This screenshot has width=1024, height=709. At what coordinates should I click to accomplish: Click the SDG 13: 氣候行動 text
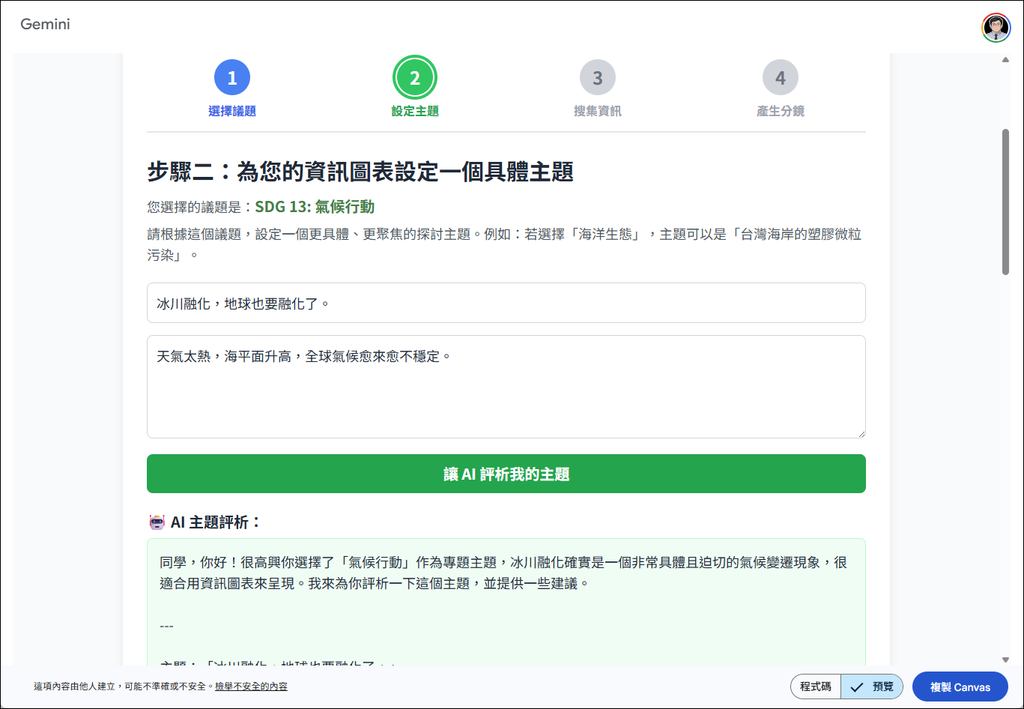pos(315,207)
